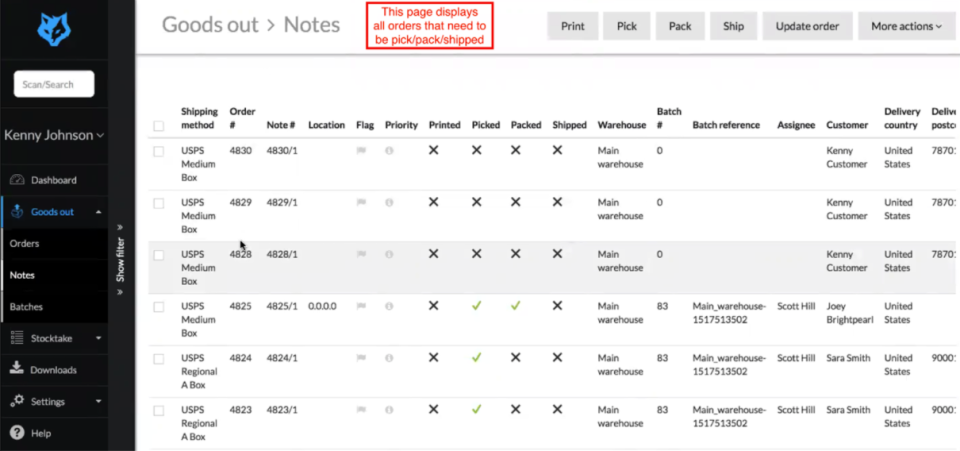Screen dimensions: 960x451
Task: Flag order 4828 note
Action: click(x=361, y=255)
